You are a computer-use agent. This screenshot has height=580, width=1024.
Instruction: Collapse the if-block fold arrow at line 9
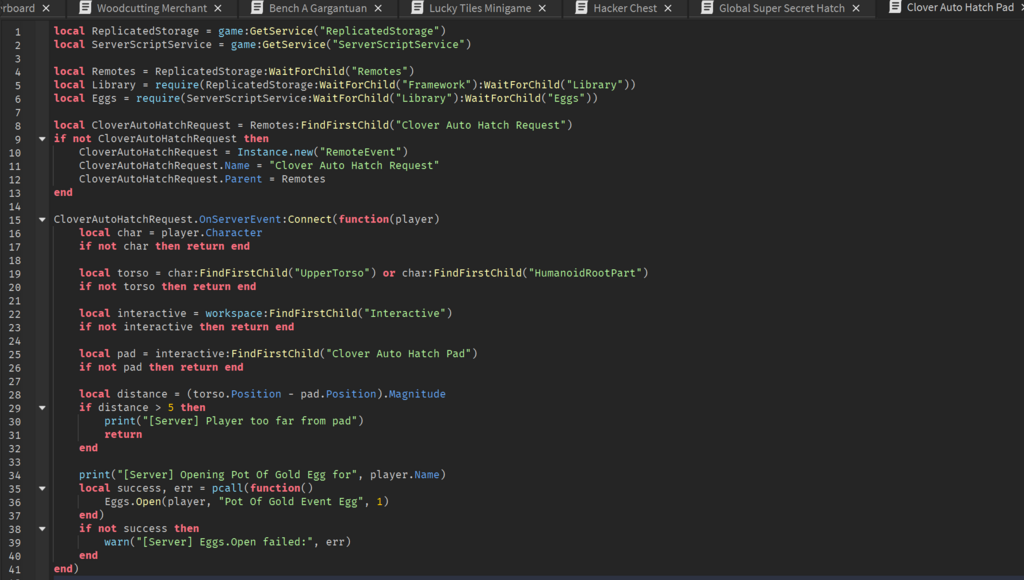tap(42, 139)
